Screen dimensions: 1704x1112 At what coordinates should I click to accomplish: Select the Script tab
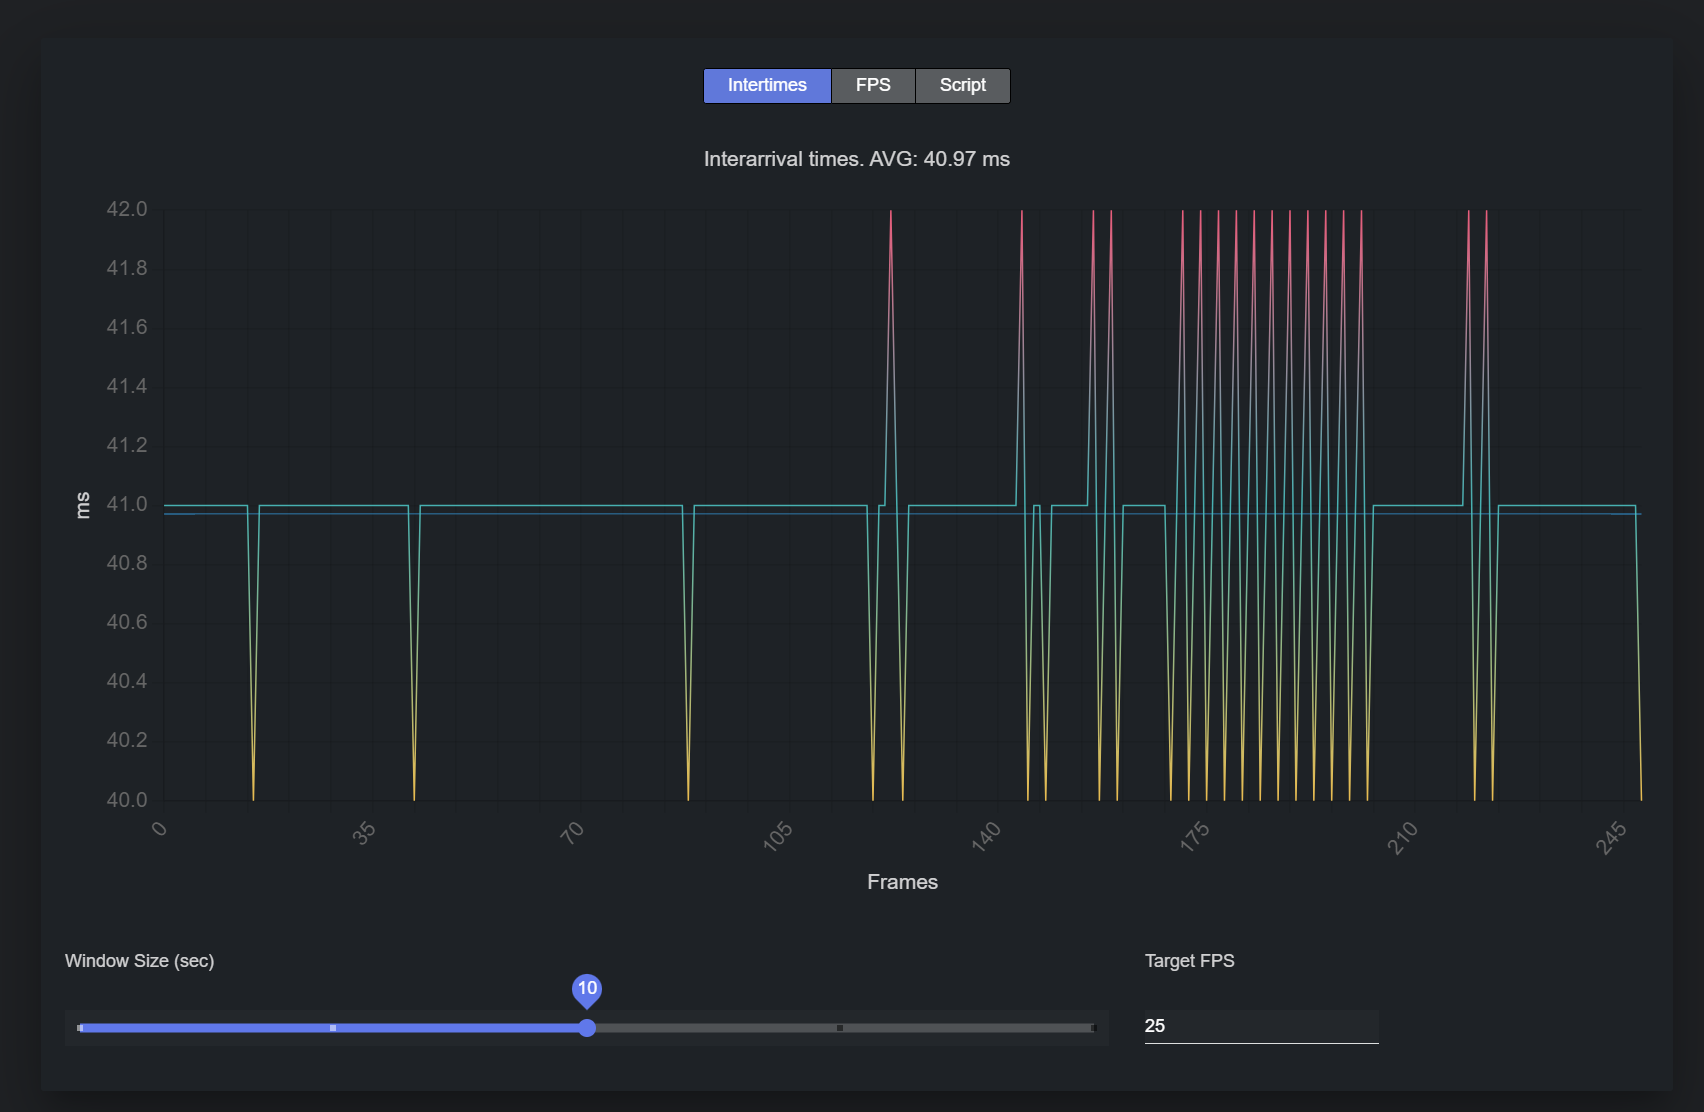[962, 86]
